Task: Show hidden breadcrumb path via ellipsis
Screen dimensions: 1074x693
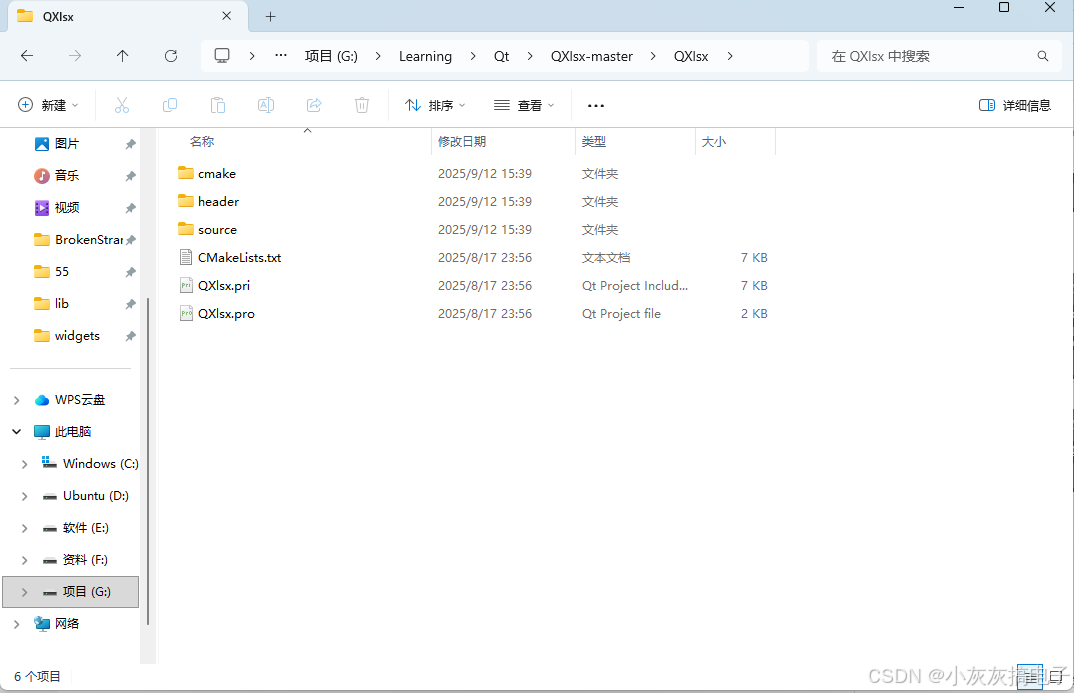Action: click(281, 56)
